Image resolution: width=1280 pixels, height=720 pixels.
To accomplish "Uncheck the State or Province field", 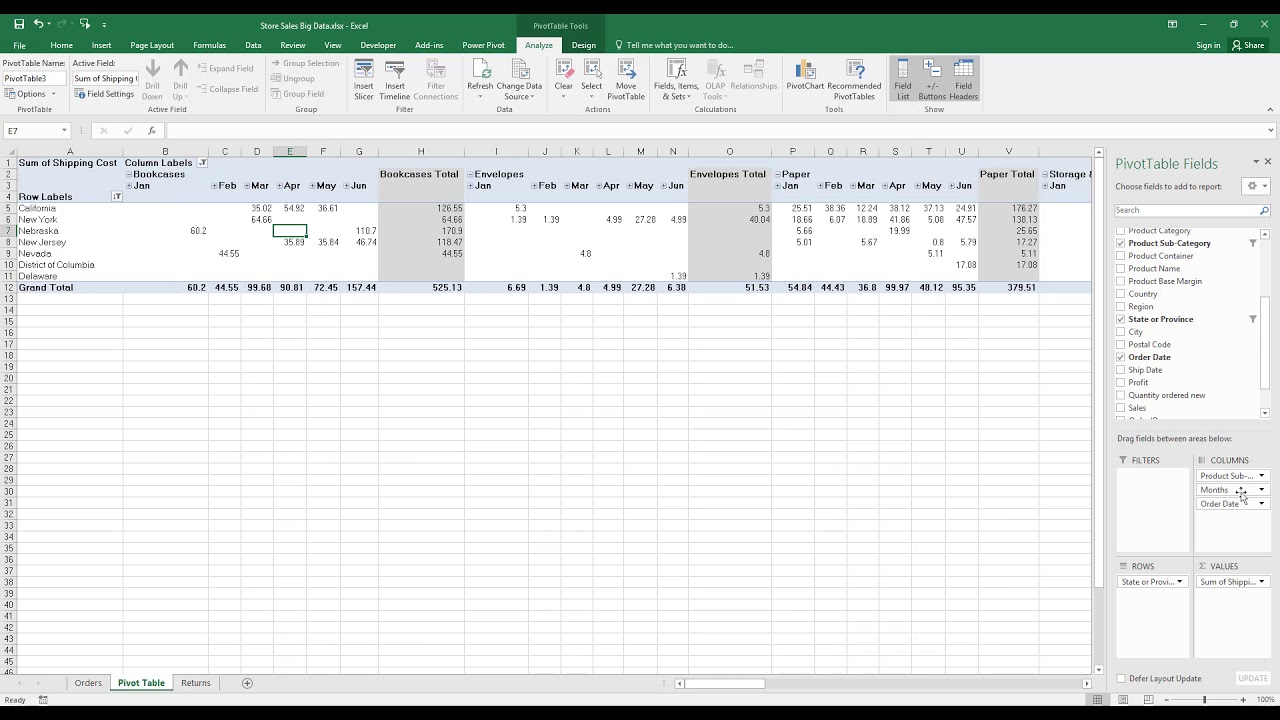I will pyautogui.click(x=1121, y=319).
